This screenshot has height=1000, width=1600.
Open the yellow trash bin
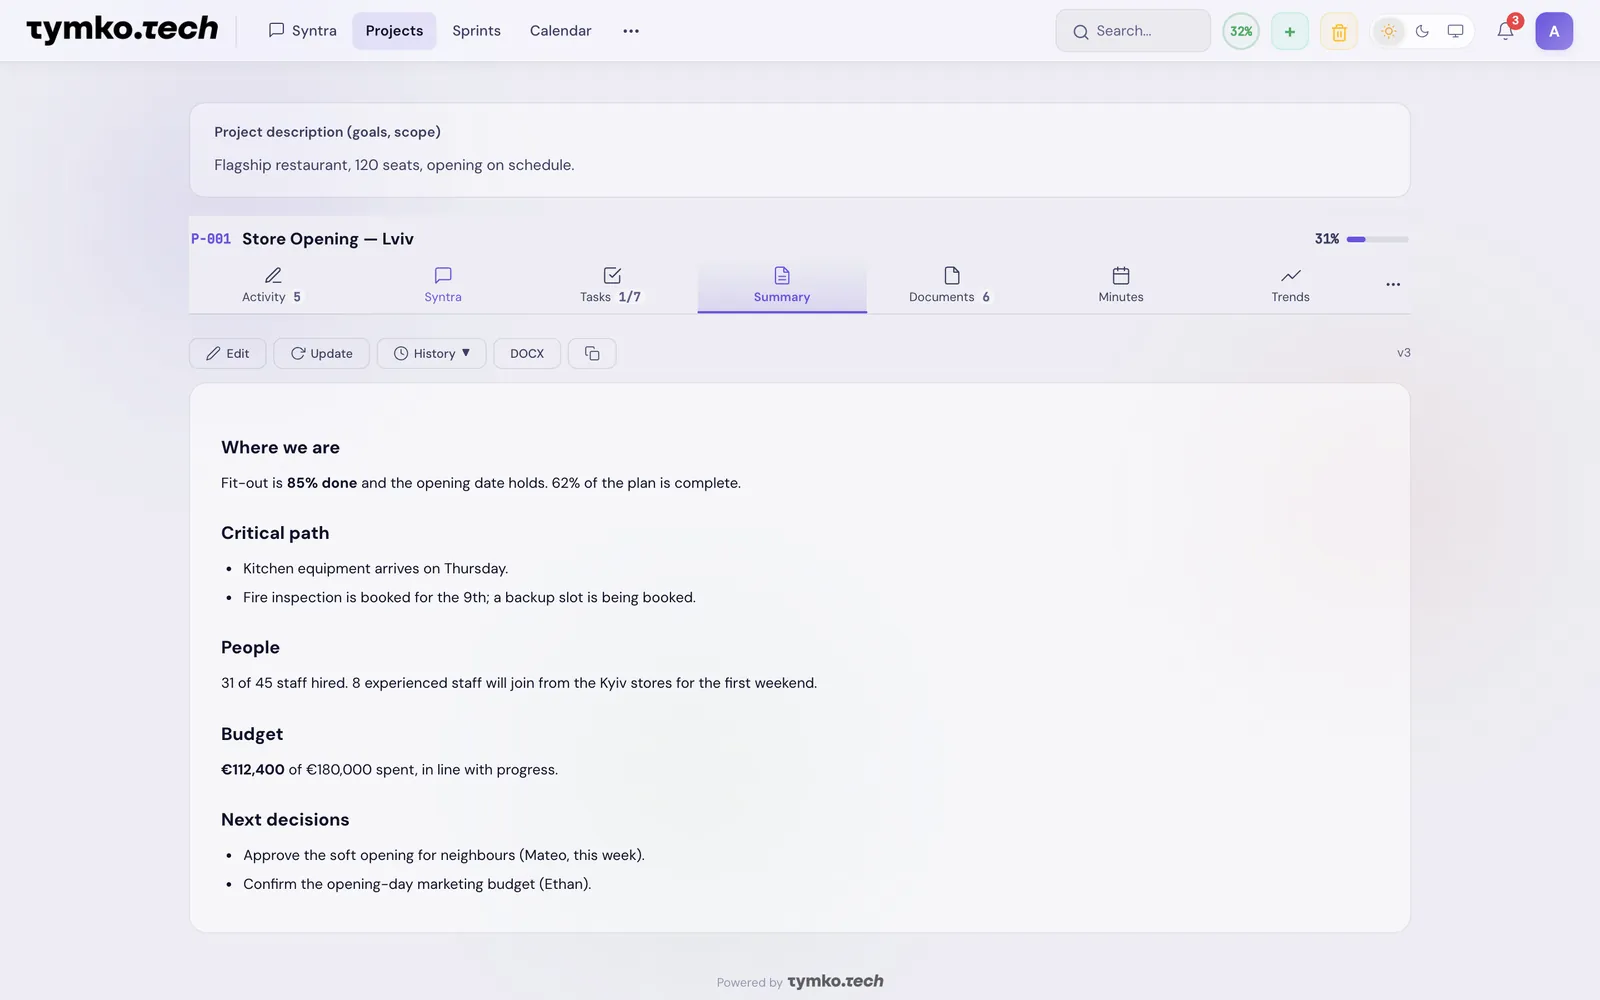1339,32
